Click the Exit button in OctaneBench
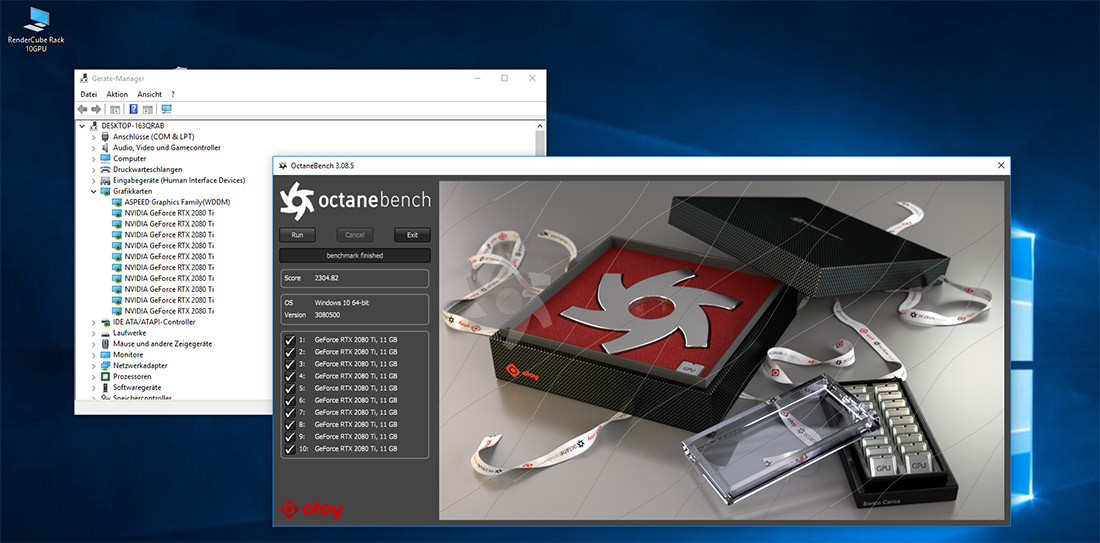This screenshot has width=1100, height=543. point(412,235)
